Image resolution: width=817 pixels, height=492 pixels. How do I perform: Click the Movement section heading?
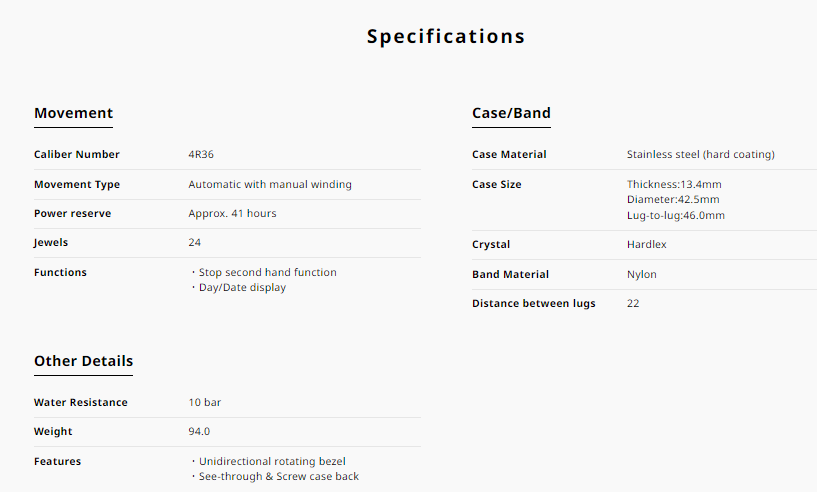(73, 113)
